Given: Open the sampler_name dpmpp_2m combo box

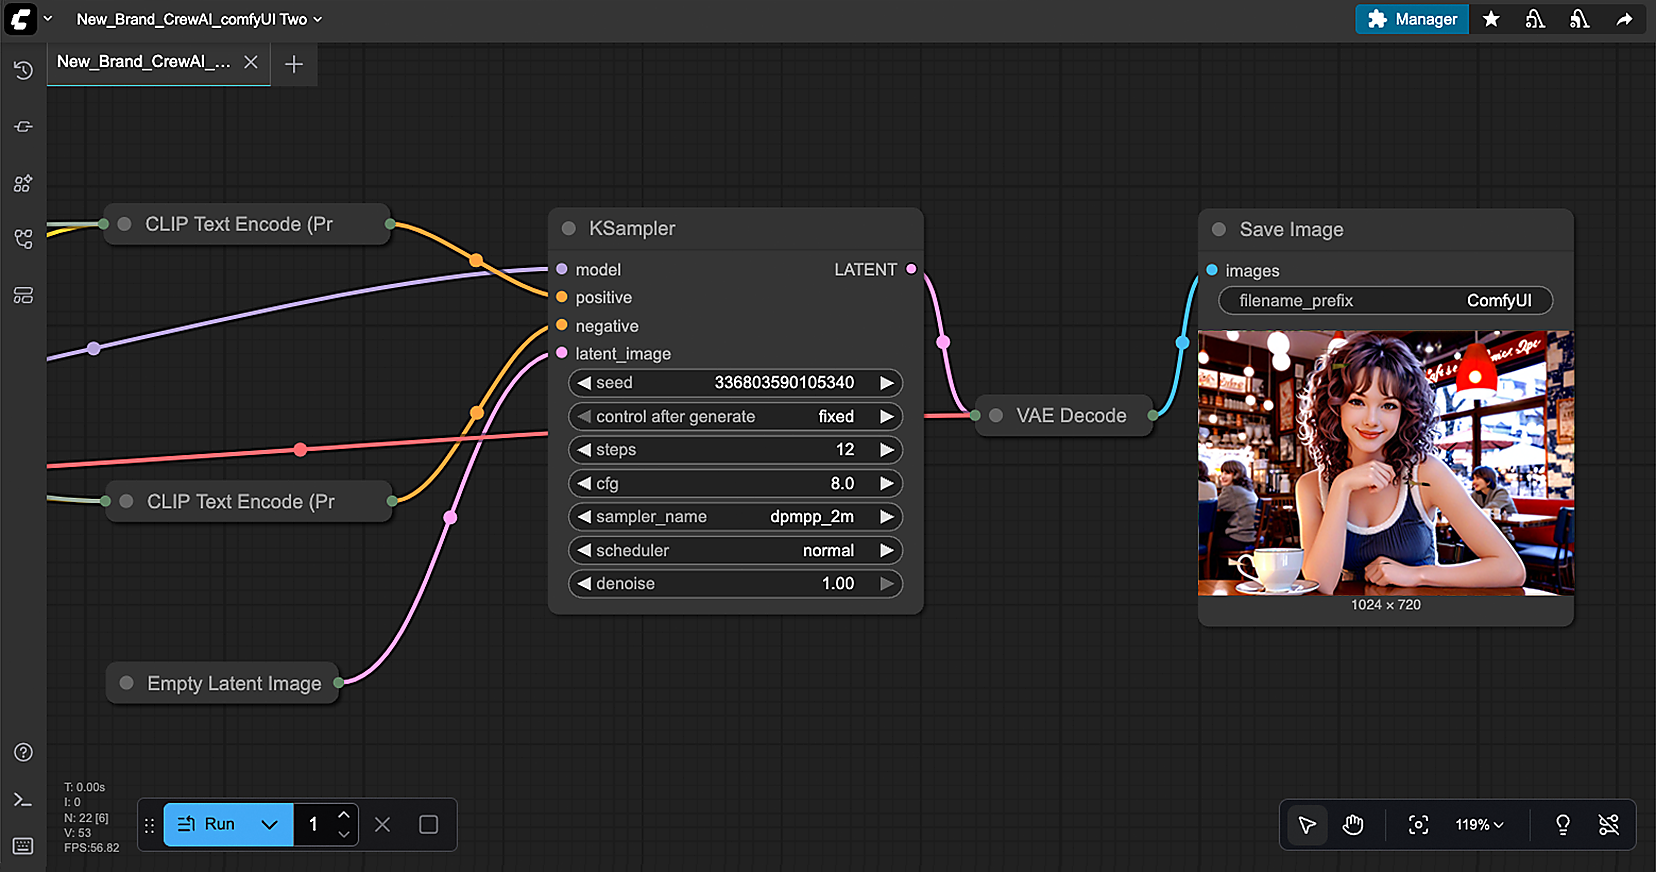Looking at the screenshot, I should pos(735,517).
